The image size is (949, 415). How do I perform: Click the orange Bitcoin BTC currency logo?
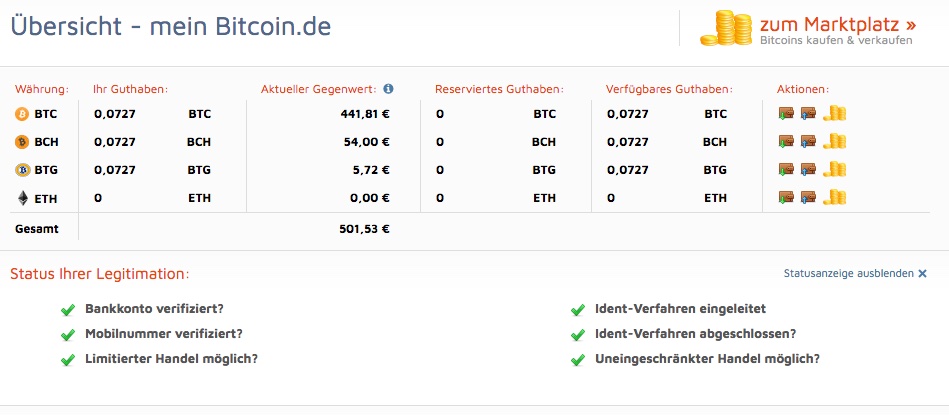point(22,114)
